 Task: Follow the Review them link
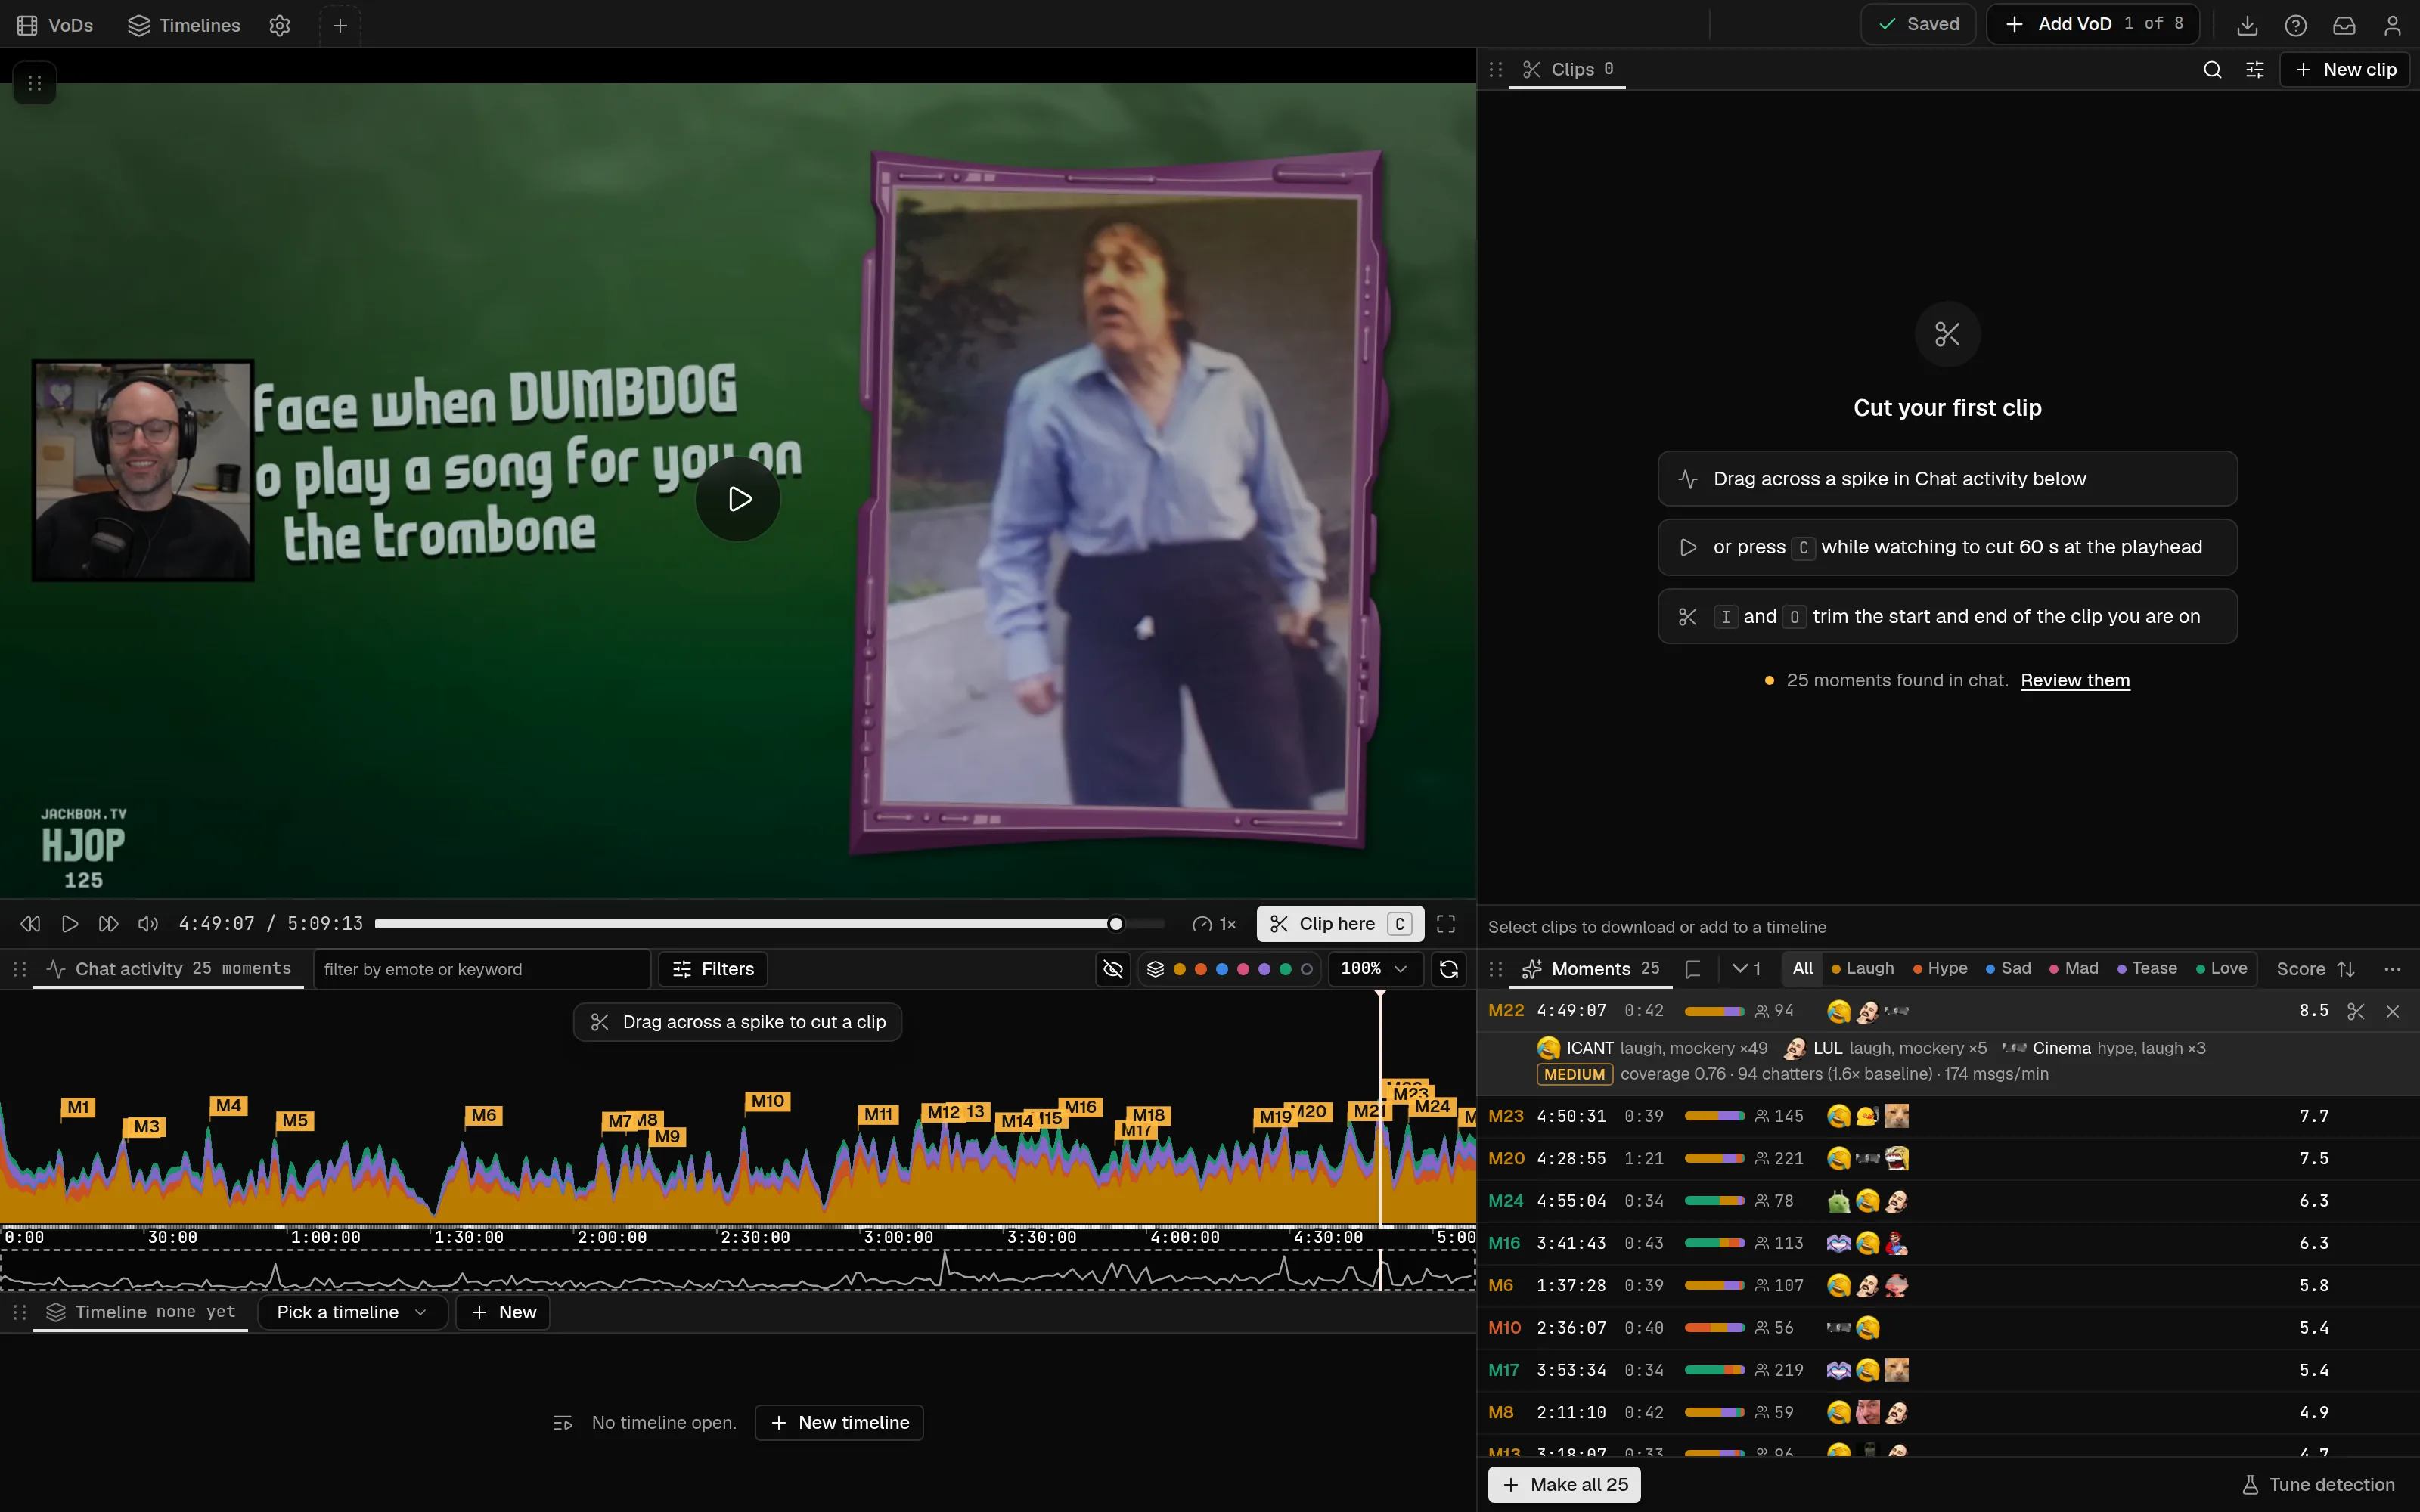(x=2075, y=680)
